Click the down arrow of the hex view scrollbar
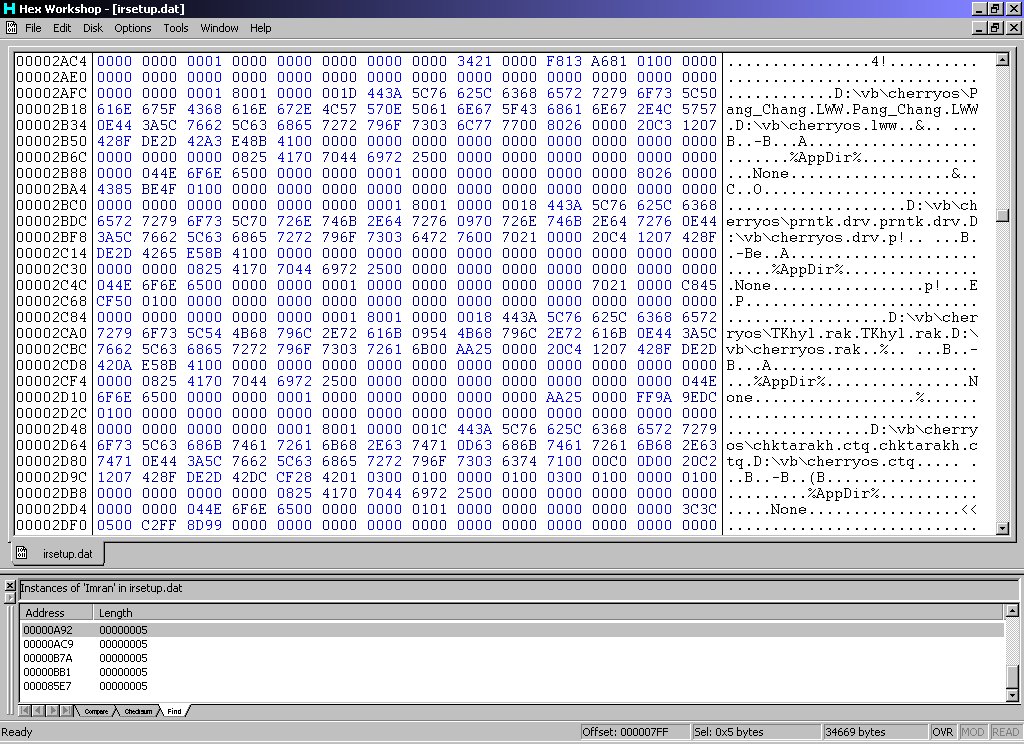The height and width of the screenshot is (744, 1024). [x=1002, y=528]
